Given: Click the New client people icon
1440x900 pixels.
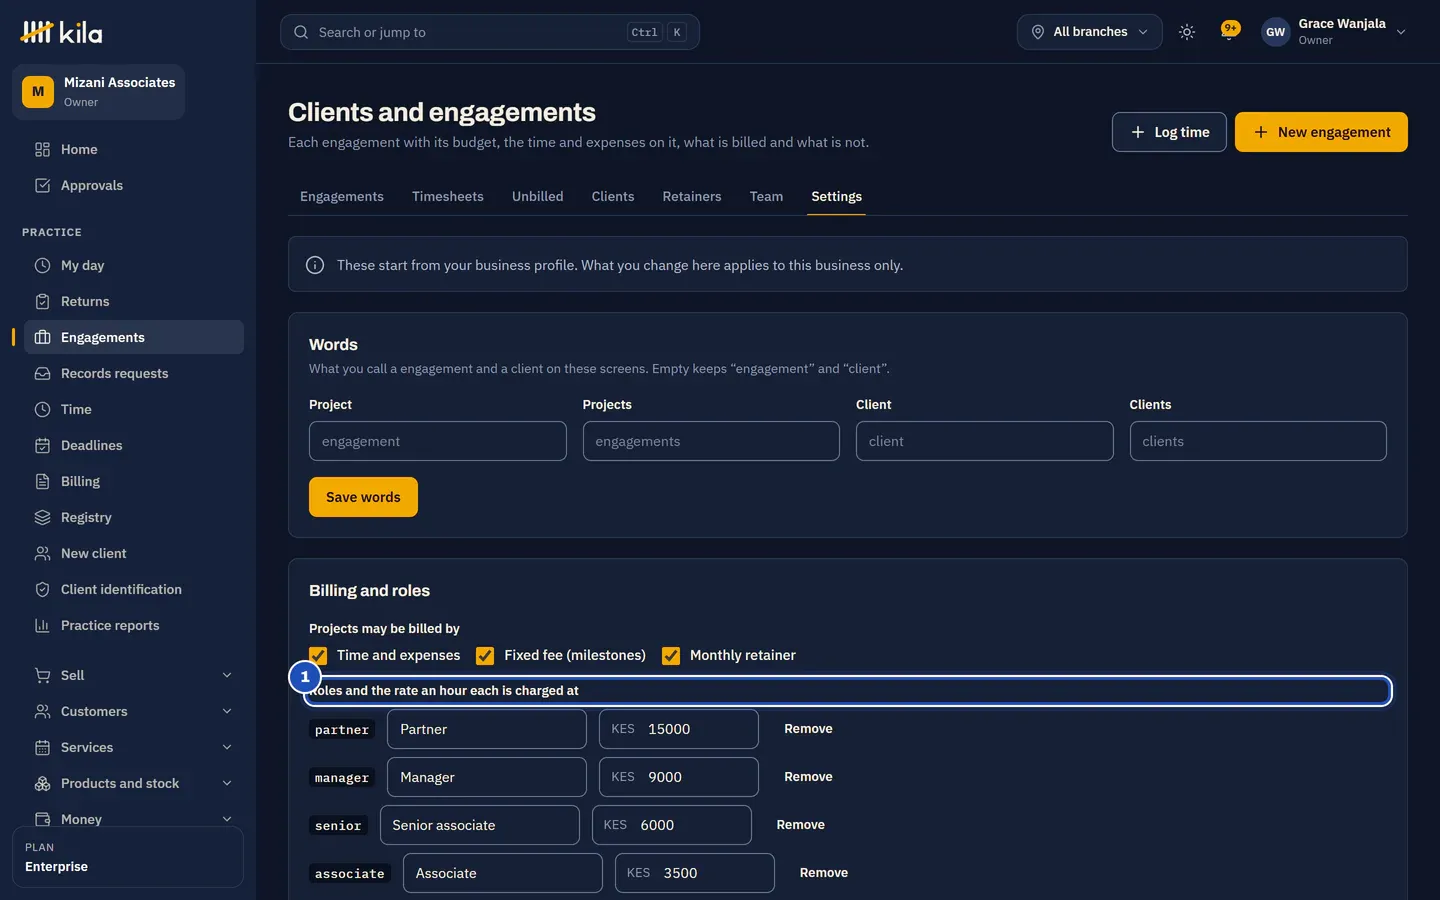Looking at the screenshot, I should (x=42, y=553).
